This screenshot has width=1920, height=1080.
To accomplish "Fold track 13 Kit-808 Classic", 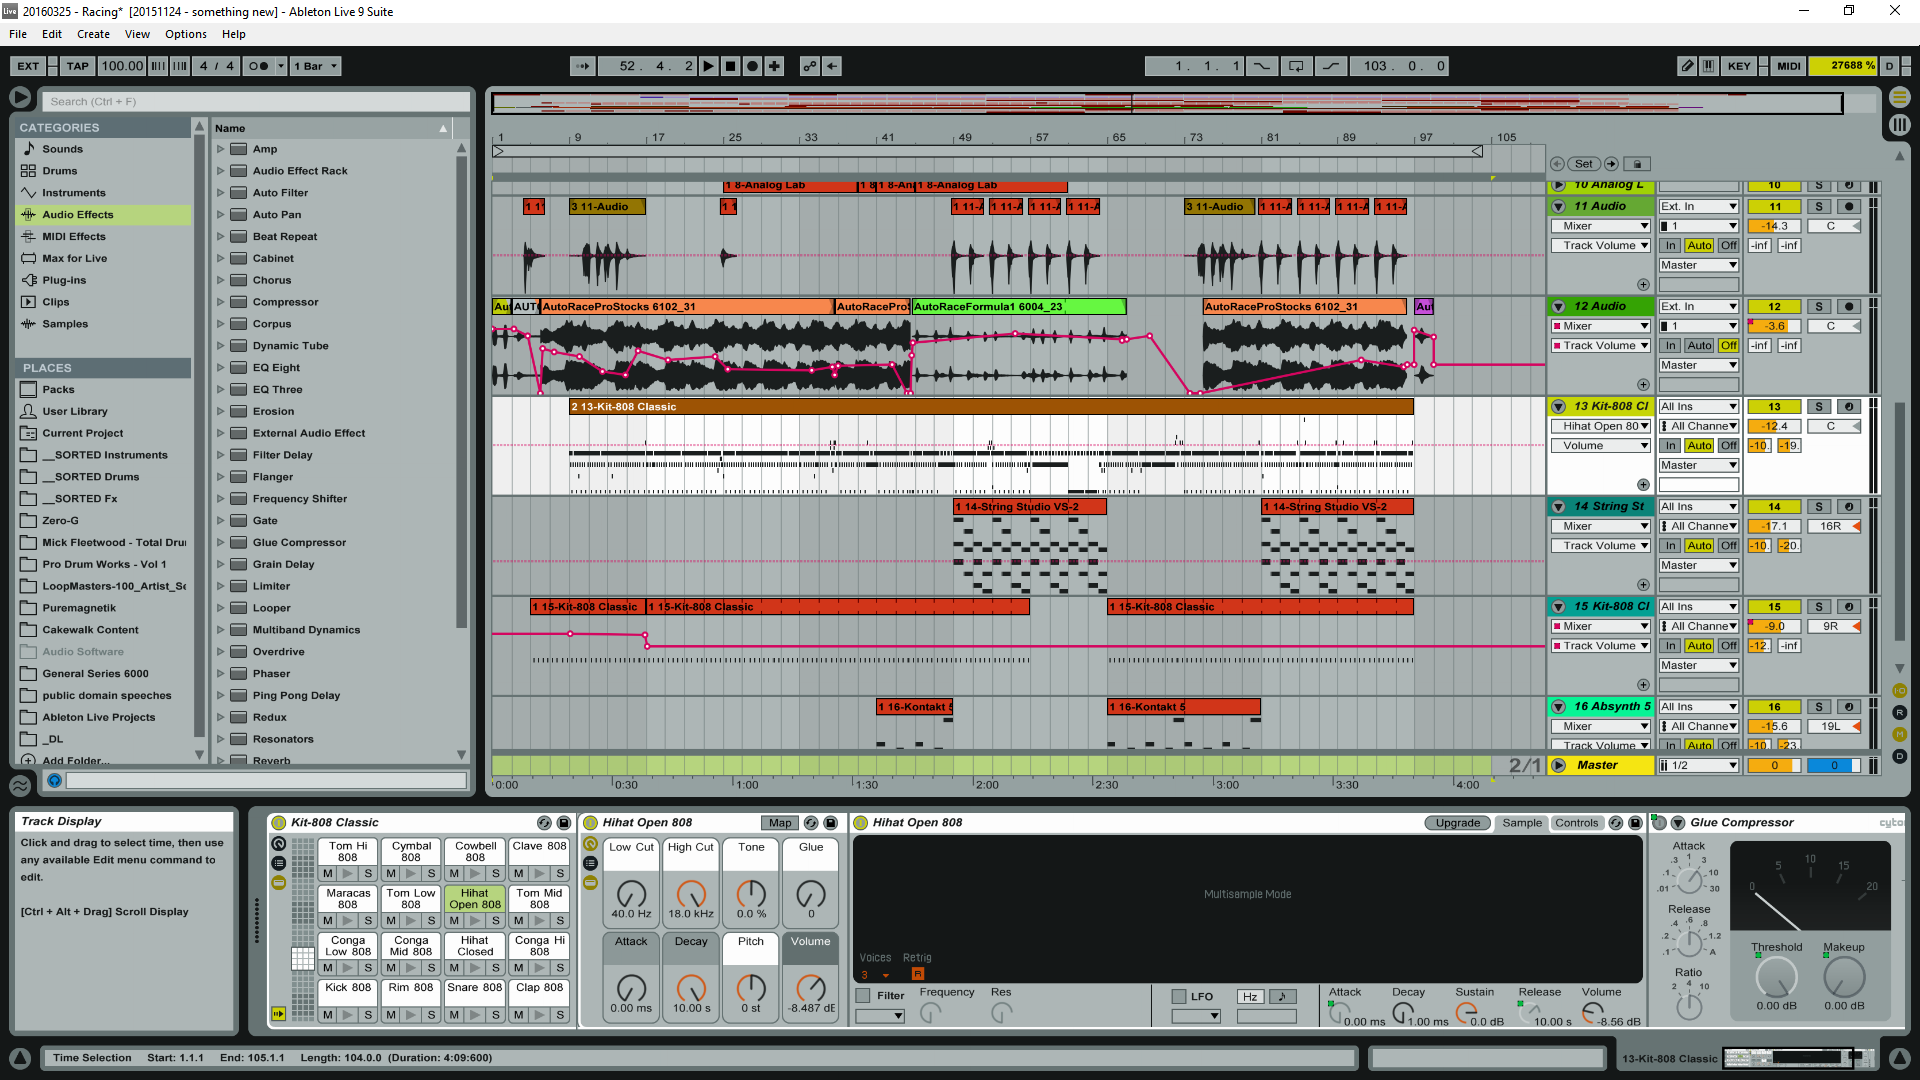I will [1558, 407].
